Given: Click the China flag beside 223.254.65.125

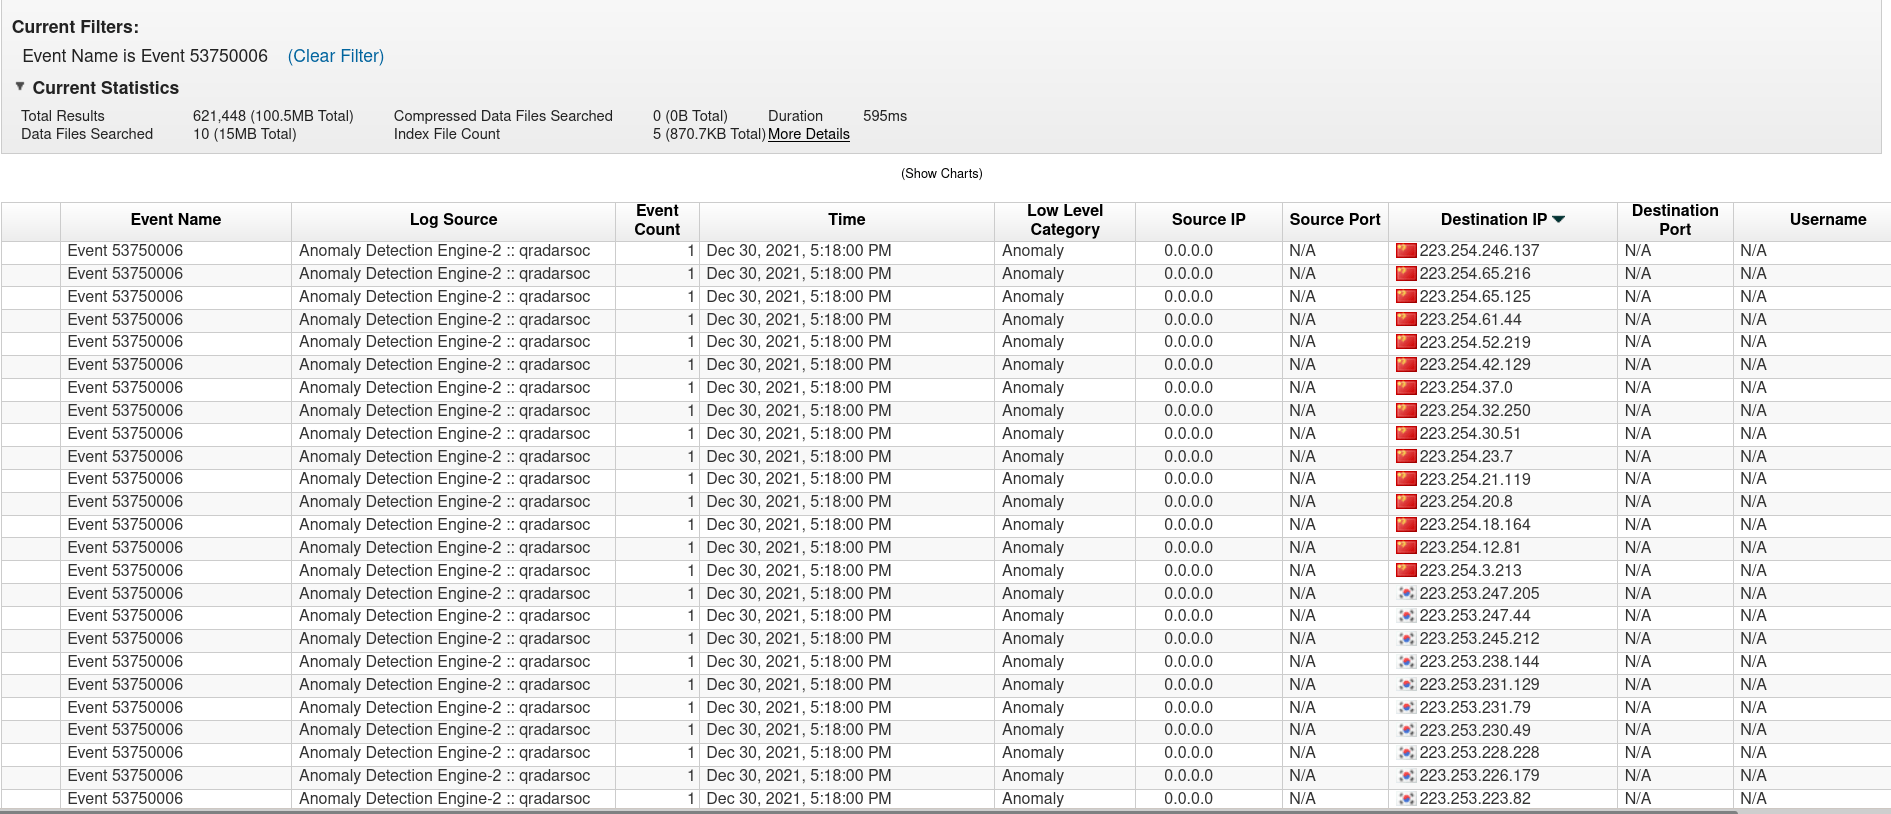Looking at the screenshot, I should tap(1406, 297).
